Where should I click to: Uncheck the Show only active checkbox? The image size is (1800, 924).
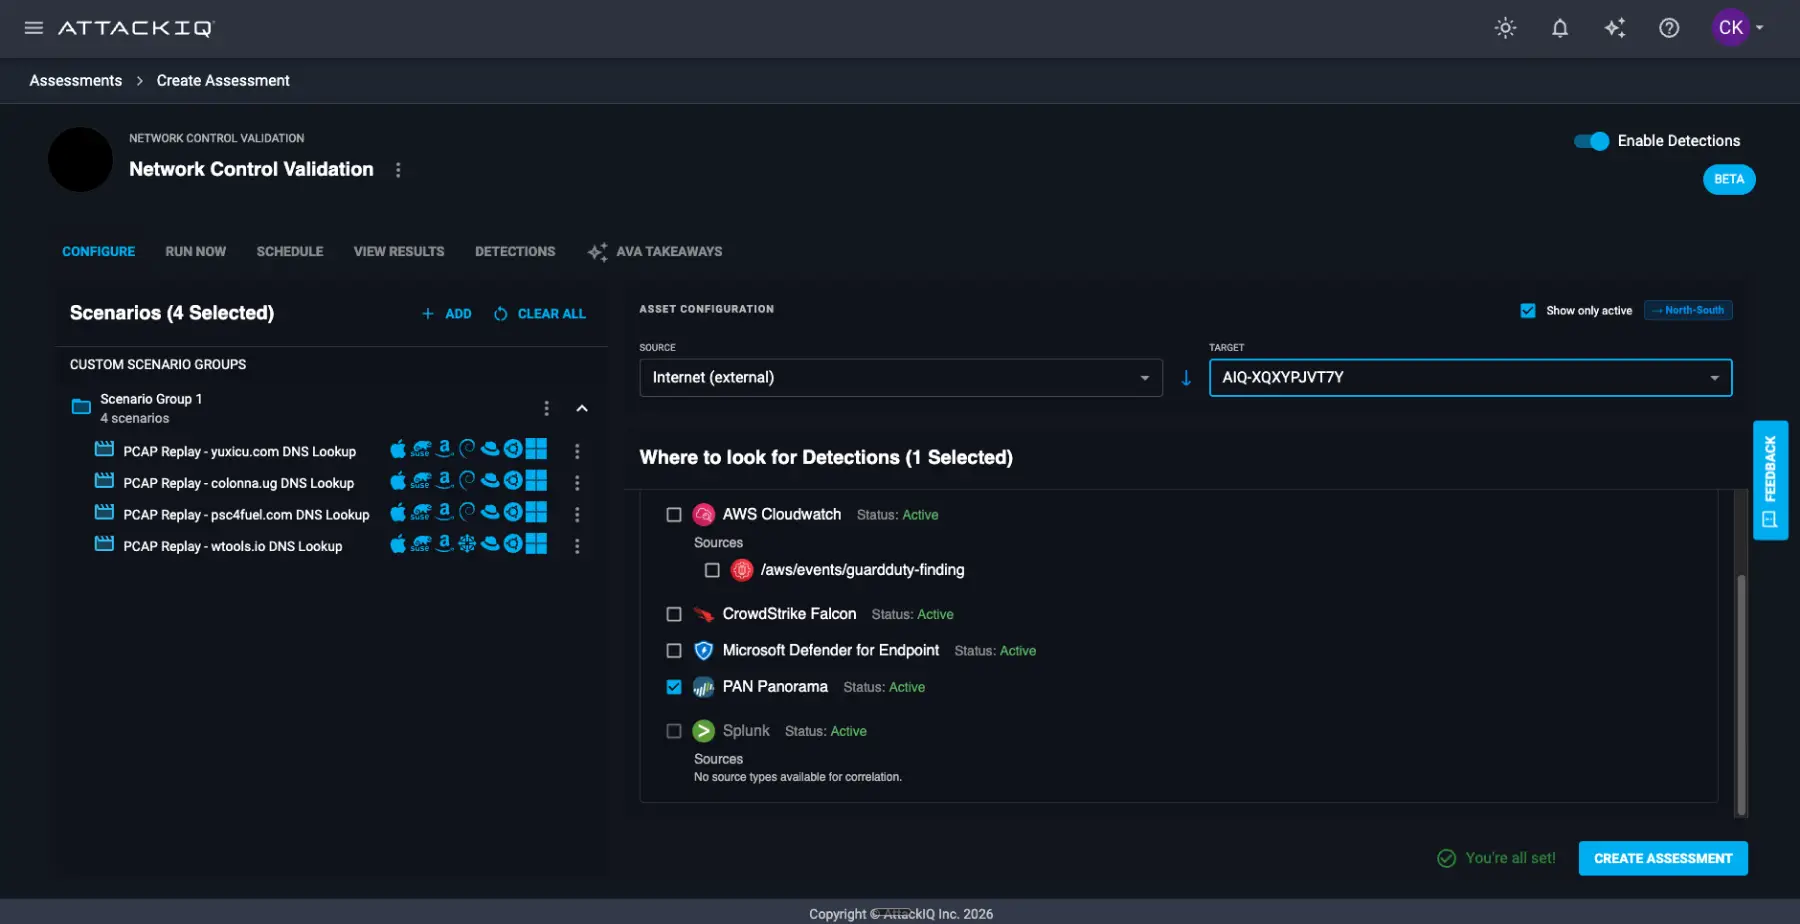pos(1528,311)
